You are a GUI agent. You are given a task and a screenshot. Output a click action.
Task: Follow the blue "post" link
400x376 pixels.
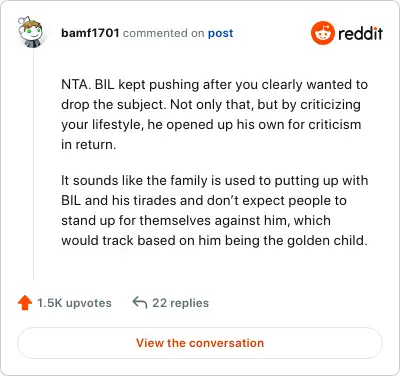pos(220,33)
